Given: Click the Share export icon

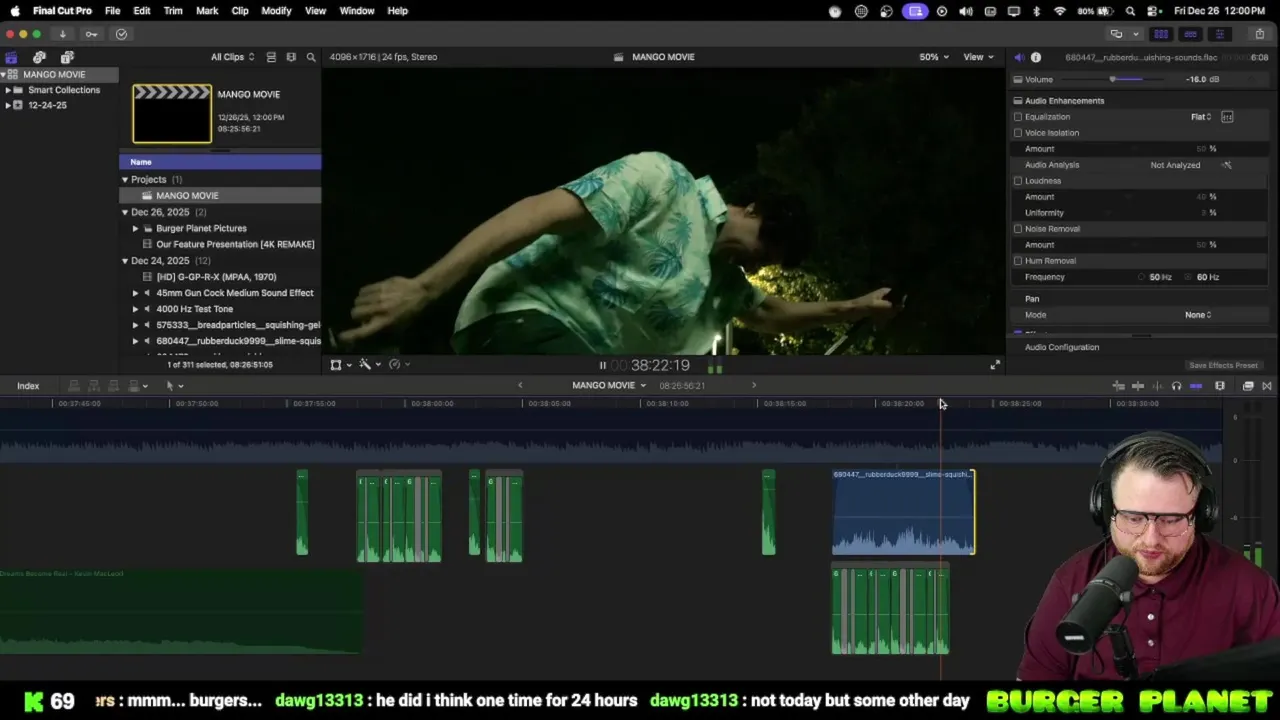Looking at the screenshot, I should tap(1260, 34).
